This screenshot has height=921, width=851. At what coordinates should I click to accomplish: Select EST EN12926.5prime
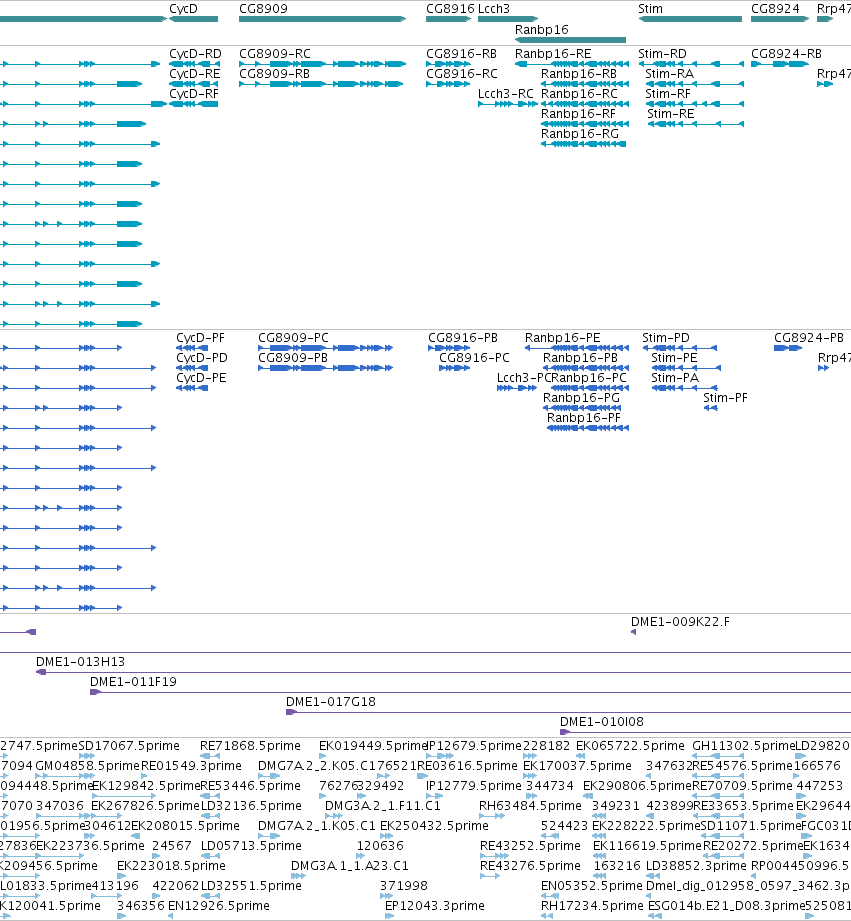pos(218,905)
